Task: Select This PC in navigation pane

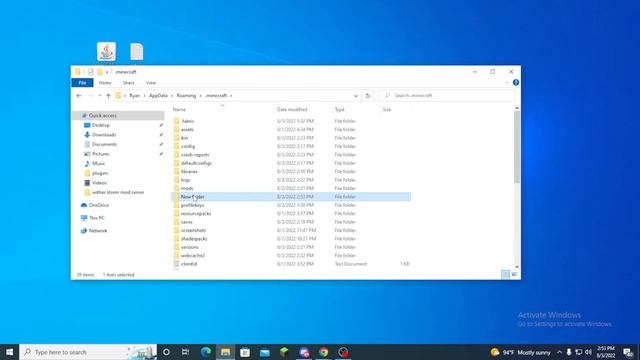Action: [x=97, y=218]
